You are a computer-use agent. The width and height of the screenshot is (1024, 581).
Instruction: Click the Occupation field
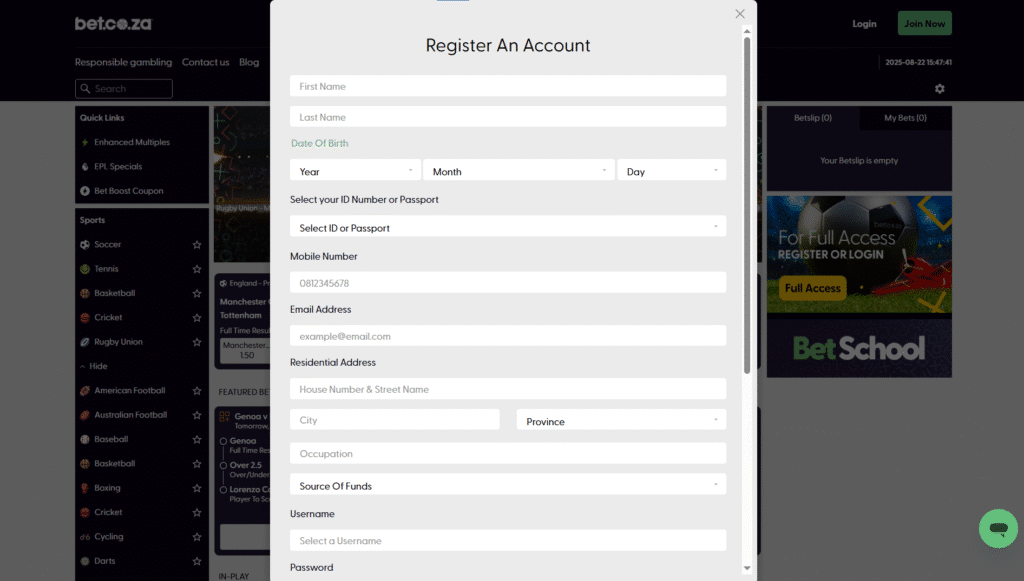tap(508, 453)
